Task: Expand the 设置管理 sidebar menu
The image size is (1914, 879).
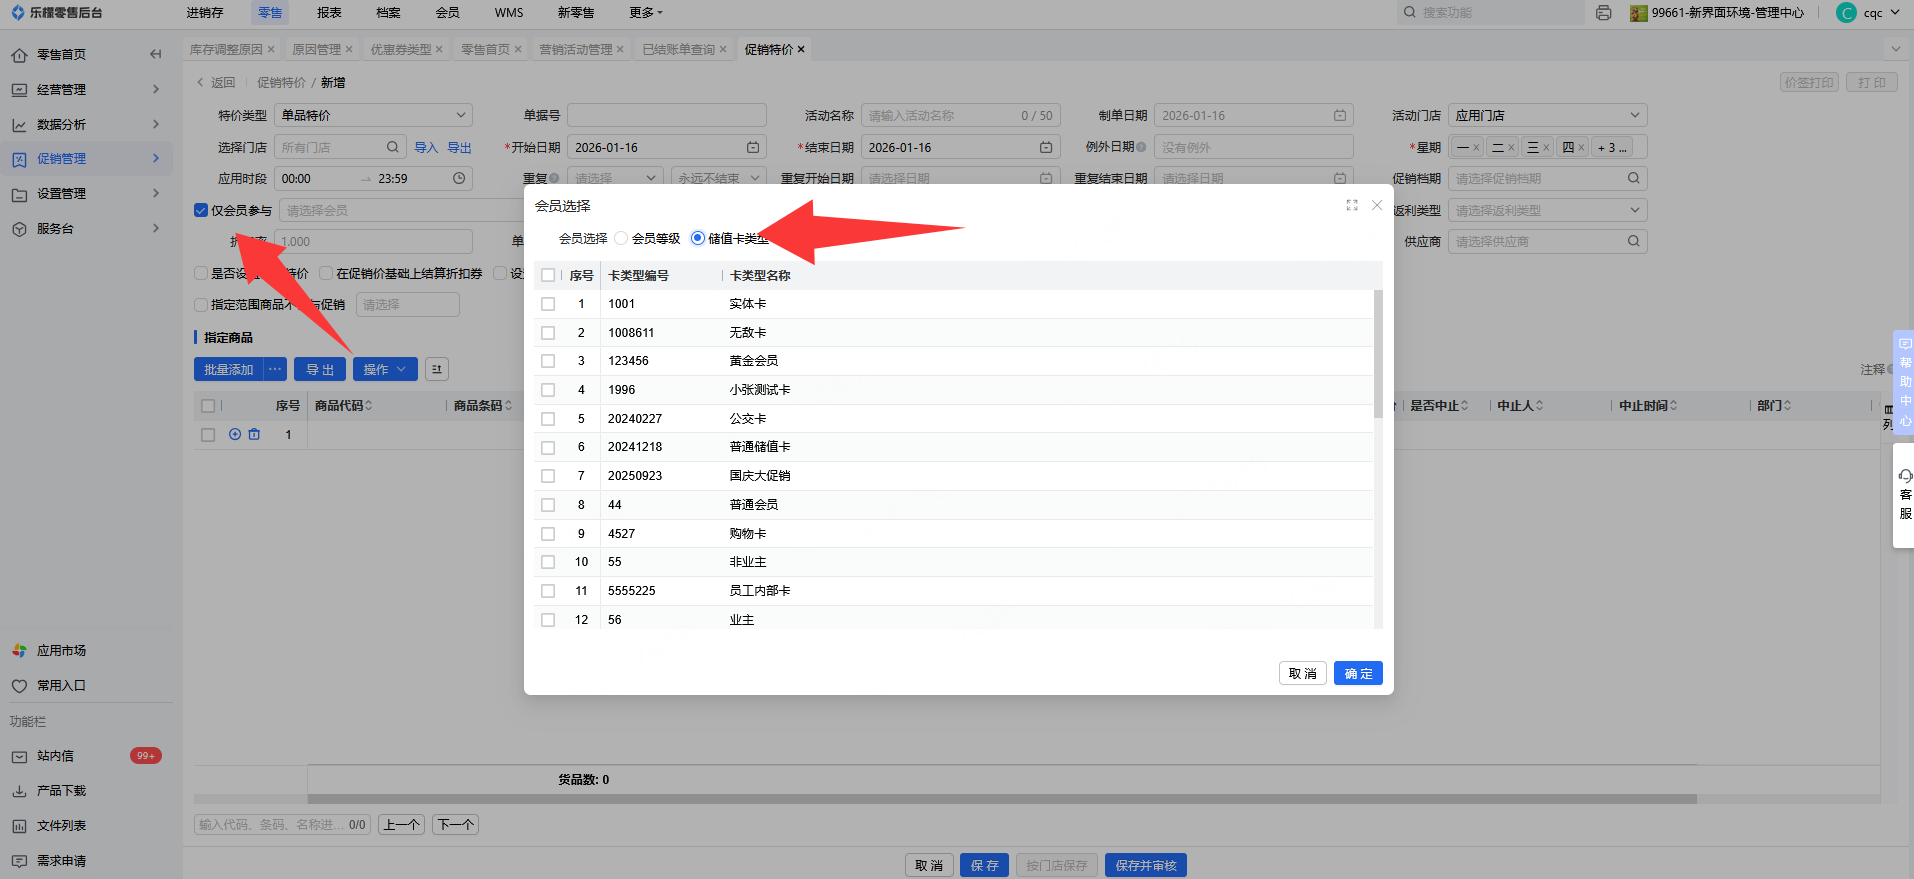Action: pos(86,193)
